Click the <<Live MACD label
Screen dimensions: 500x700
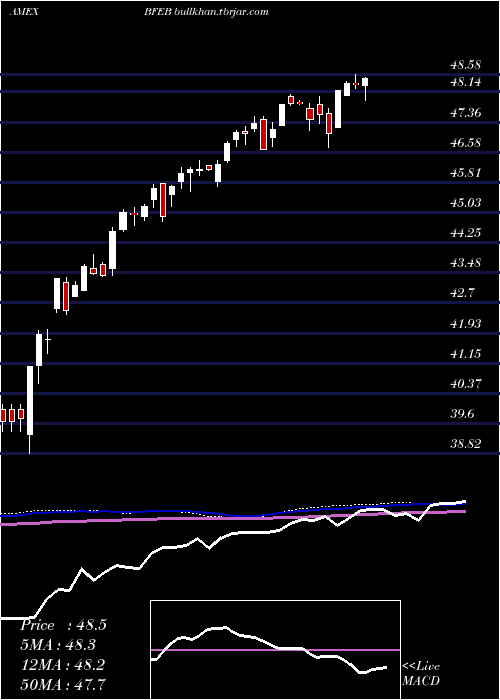coord(421,674)
